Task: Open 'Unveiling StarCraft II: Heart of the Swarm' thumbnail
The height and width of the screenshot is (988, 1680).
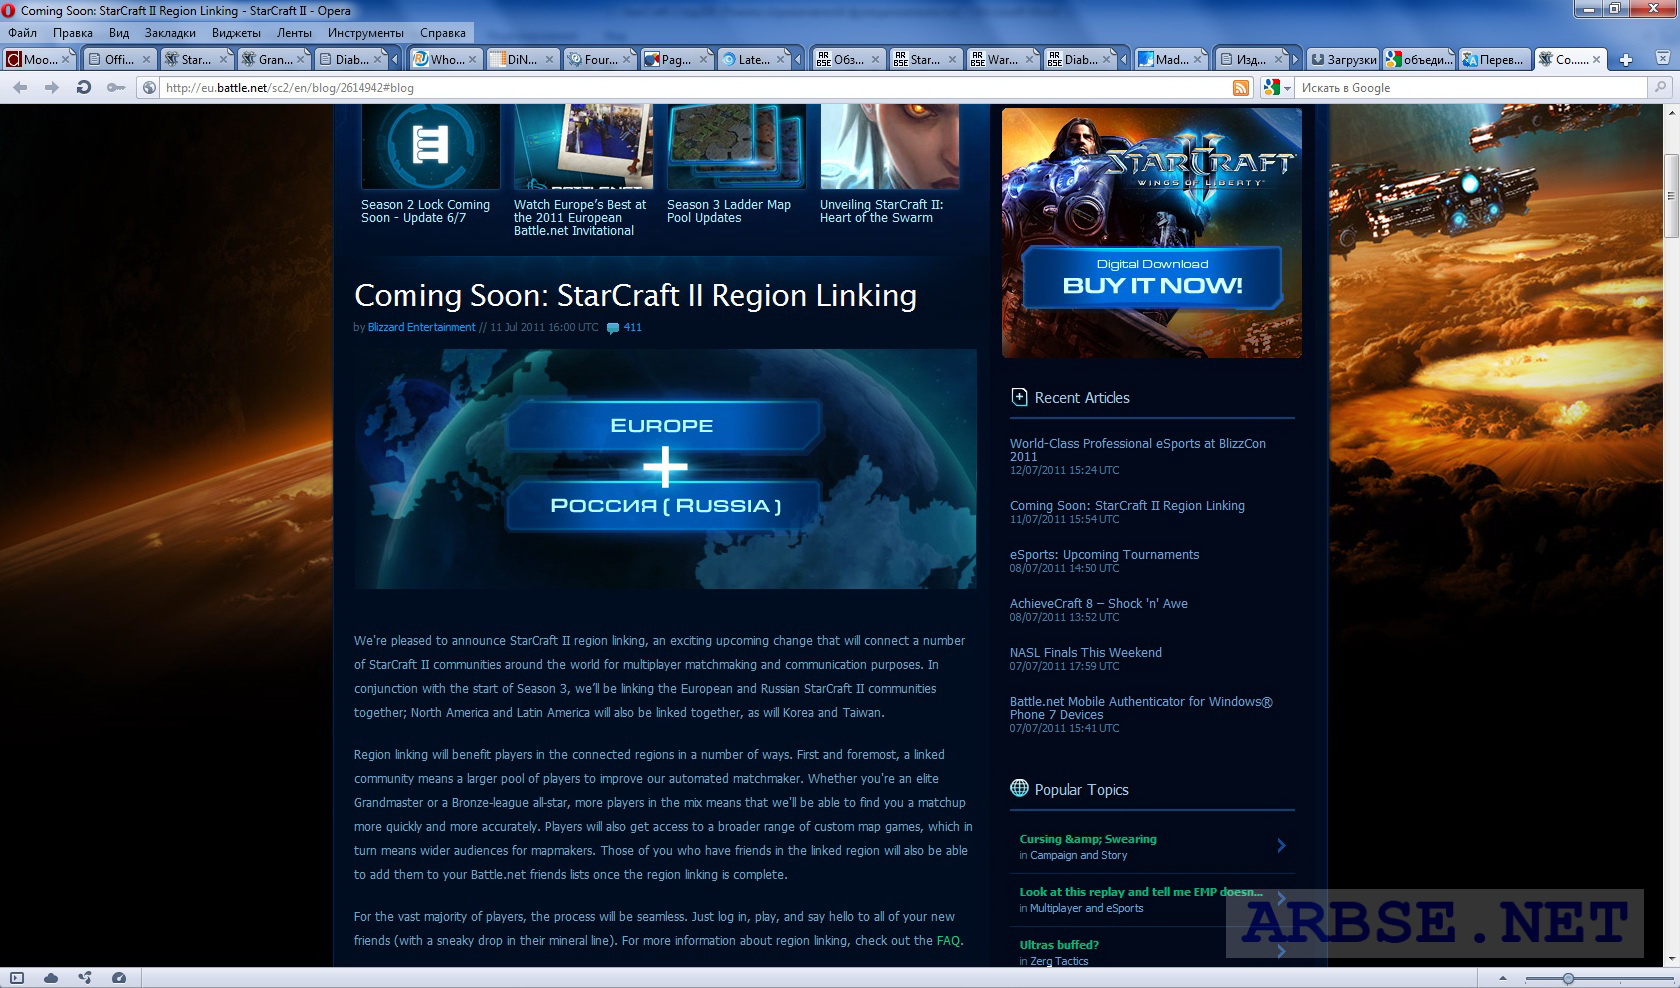Action: (x=889, y=148)
